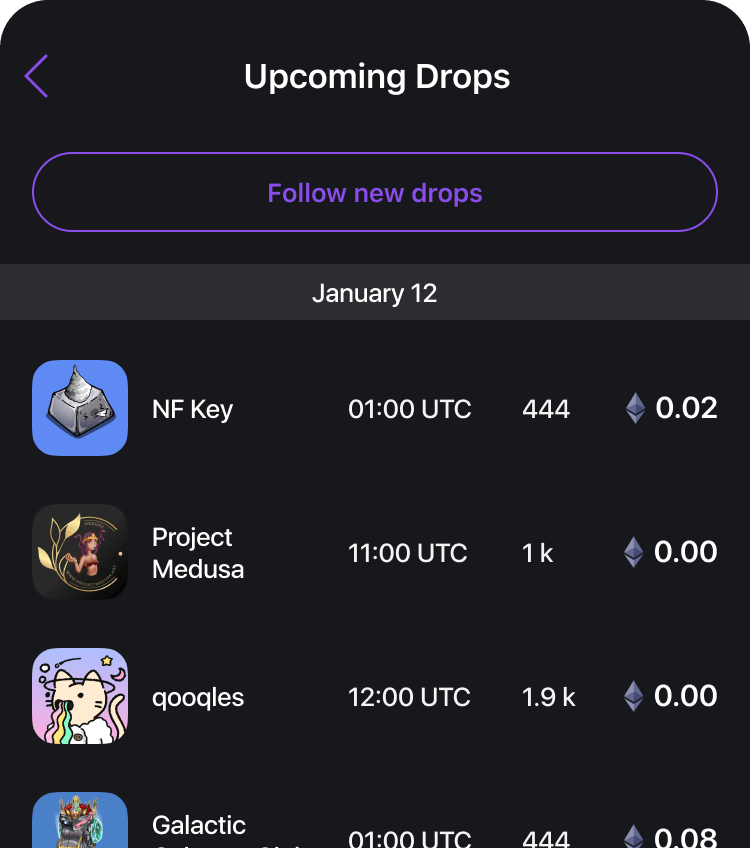
Task: Click the Ethereum icon on the Galactic row
Action: click(x=634, y=838)
